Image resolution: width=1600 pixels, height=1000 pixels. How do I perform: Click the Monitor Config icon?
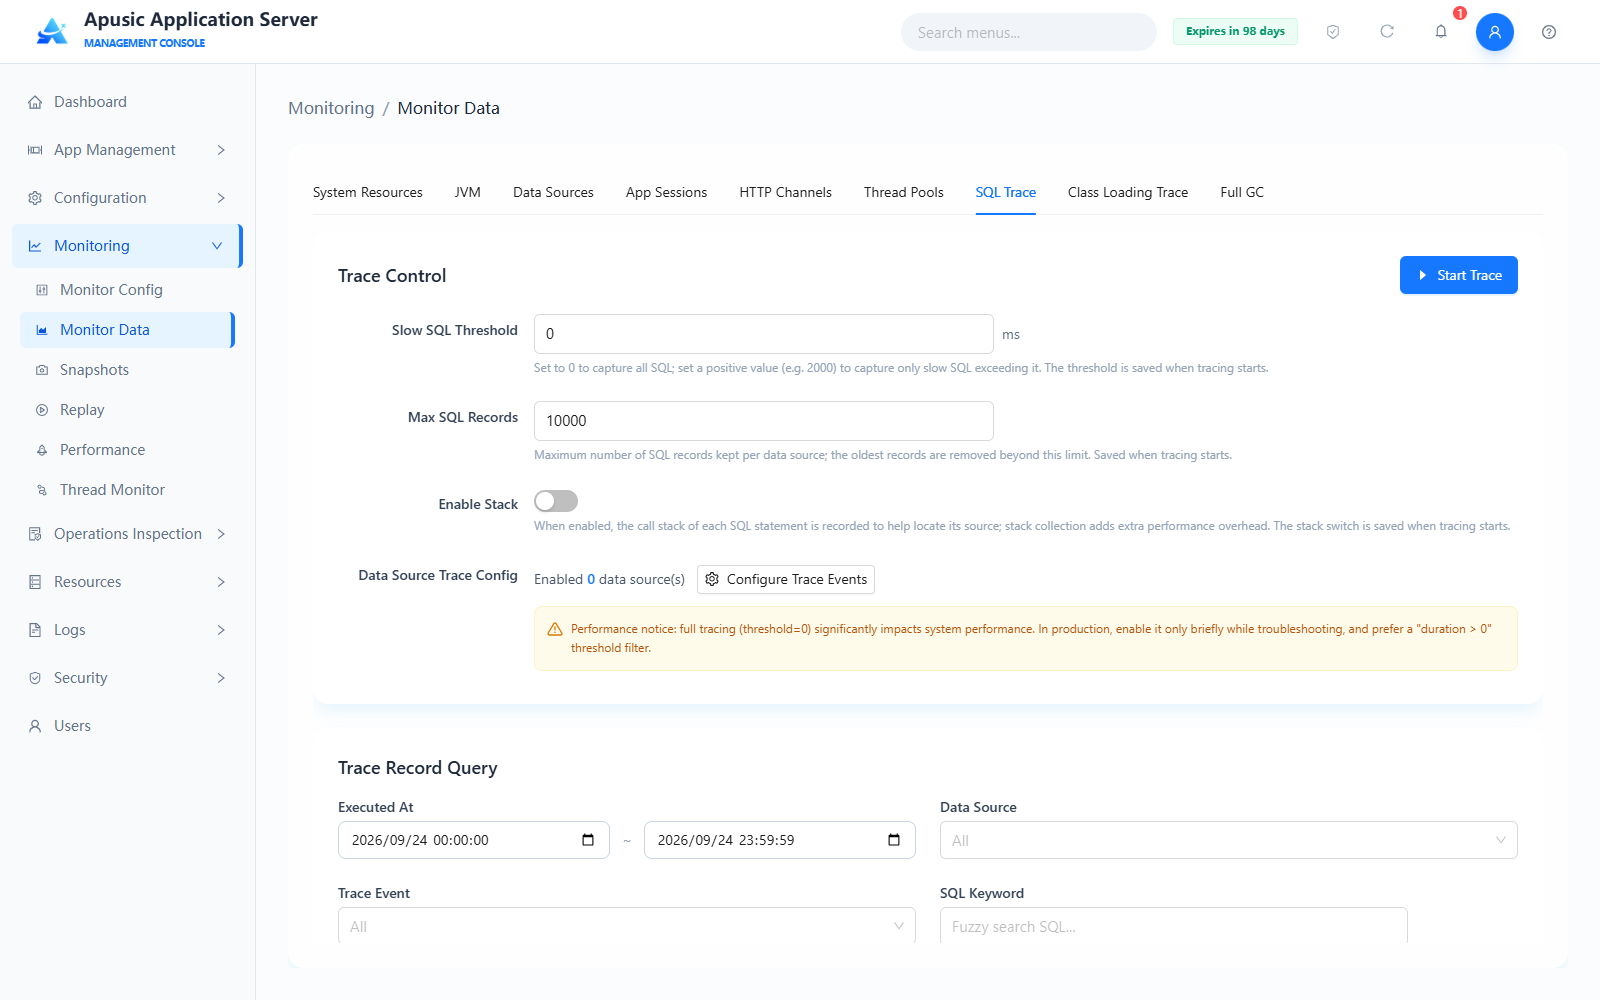(42, 290)
